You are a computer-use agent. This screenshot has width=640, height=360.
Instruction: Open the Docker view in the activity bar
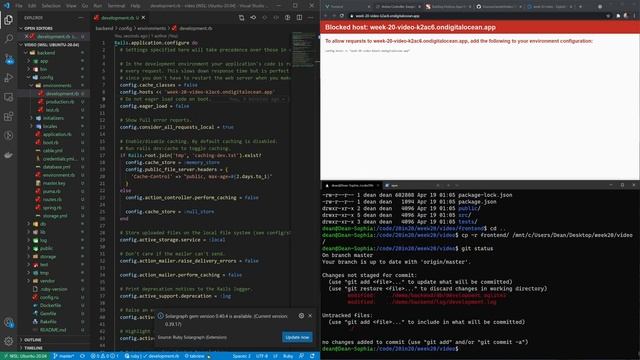[x=9, y=155]
